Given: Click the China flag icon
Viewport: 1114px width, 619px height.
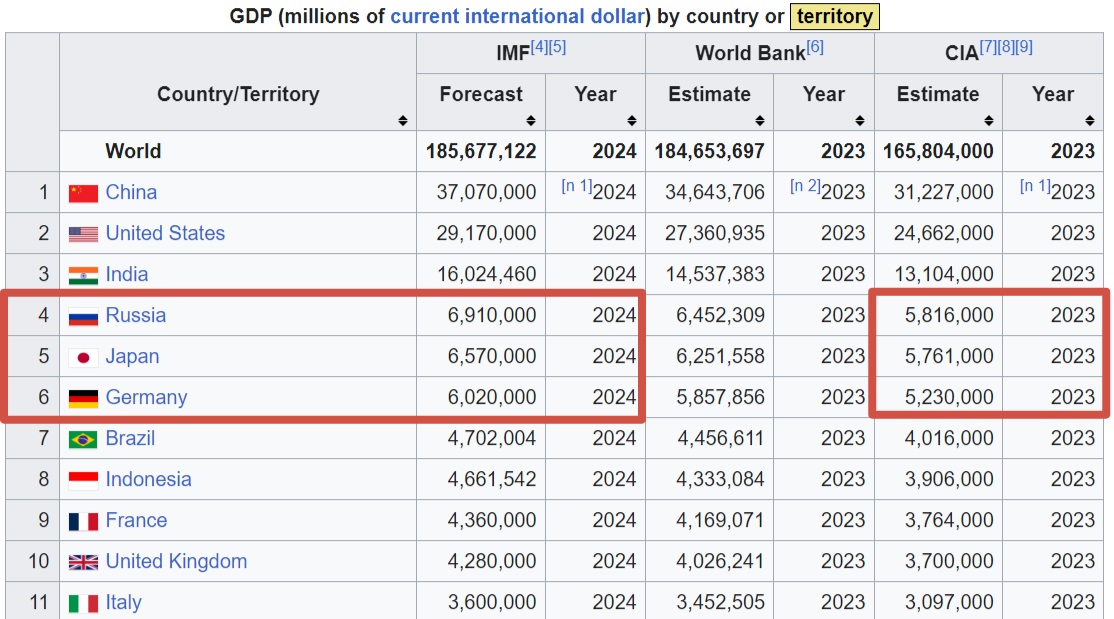Looking at the screenshot, I should coord(83,193).
